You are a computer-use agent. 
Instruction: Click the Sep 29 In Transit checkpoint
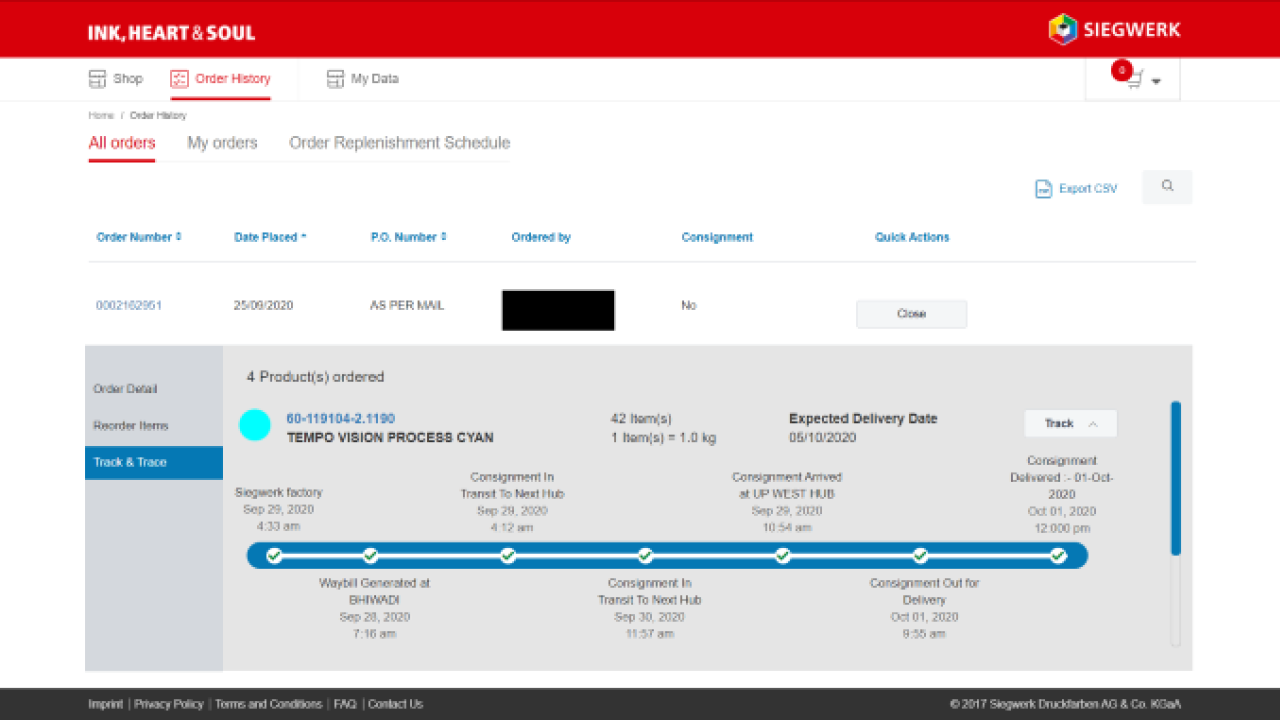(508, 555)
